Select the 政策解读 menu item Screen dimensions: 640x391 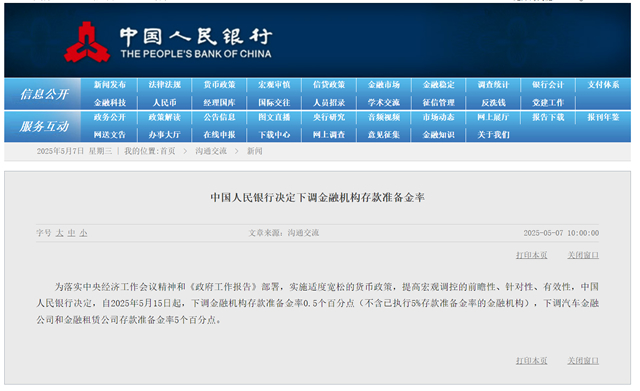(x=164, y=118)
